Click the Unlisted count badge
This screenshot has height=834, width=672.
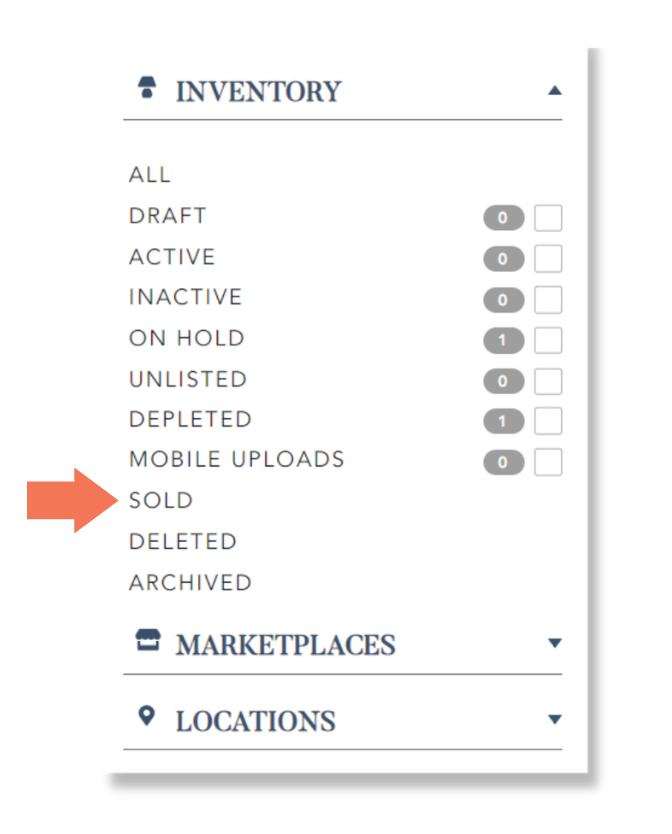click(x=503, y=381)
